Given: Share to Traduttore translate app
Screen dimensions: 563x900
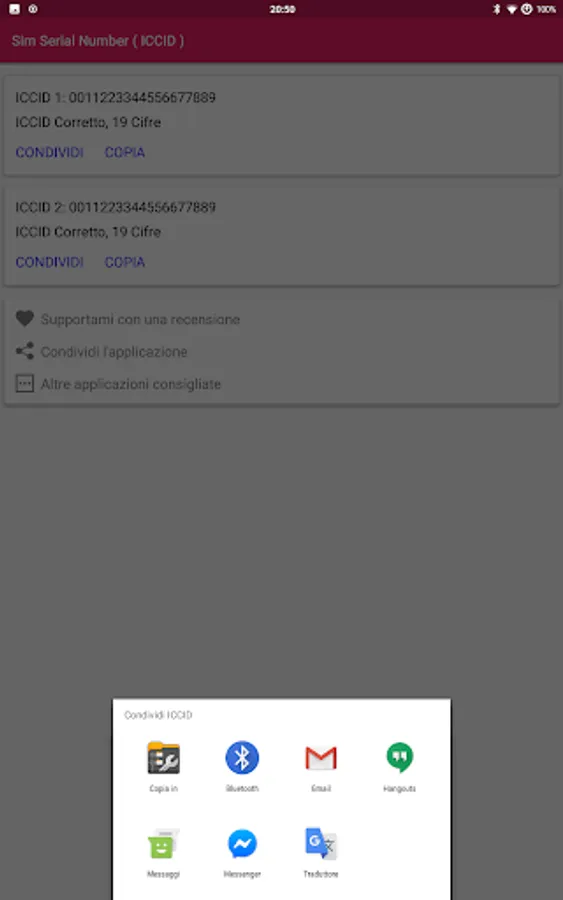Looking at the screenshot, I should 320,843.
